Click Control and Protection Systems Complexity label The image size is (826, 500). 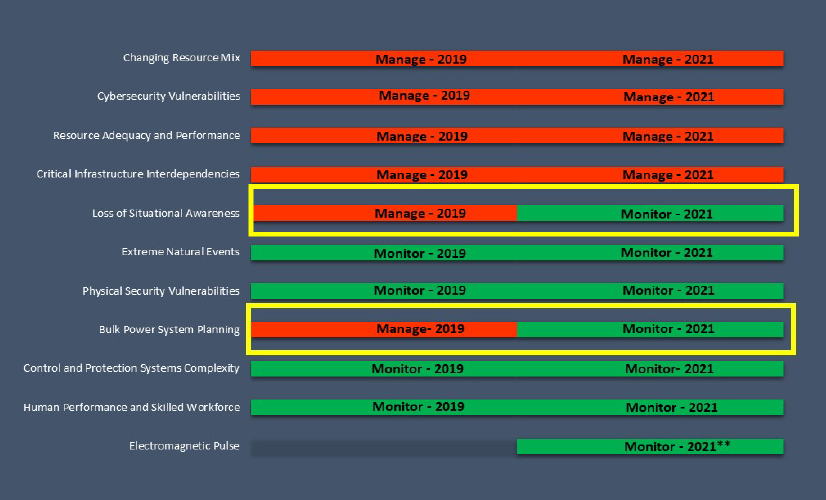131,368
